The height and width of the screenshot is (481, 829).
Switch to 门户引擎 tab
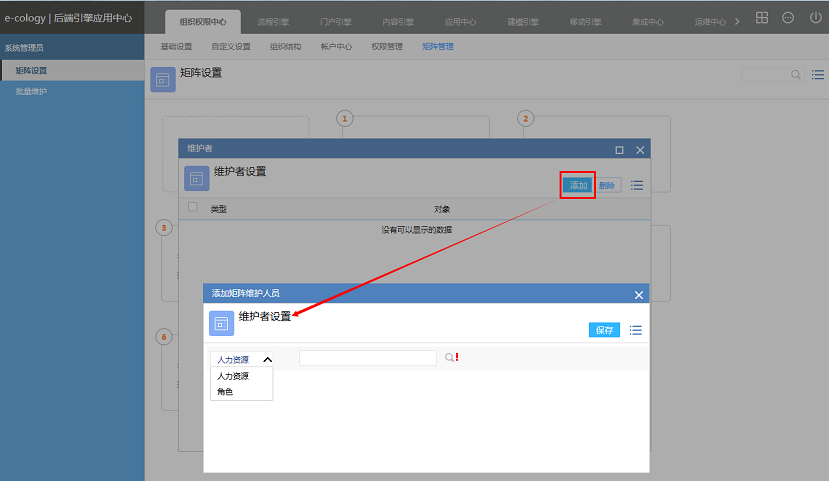(x=336, y=22)
